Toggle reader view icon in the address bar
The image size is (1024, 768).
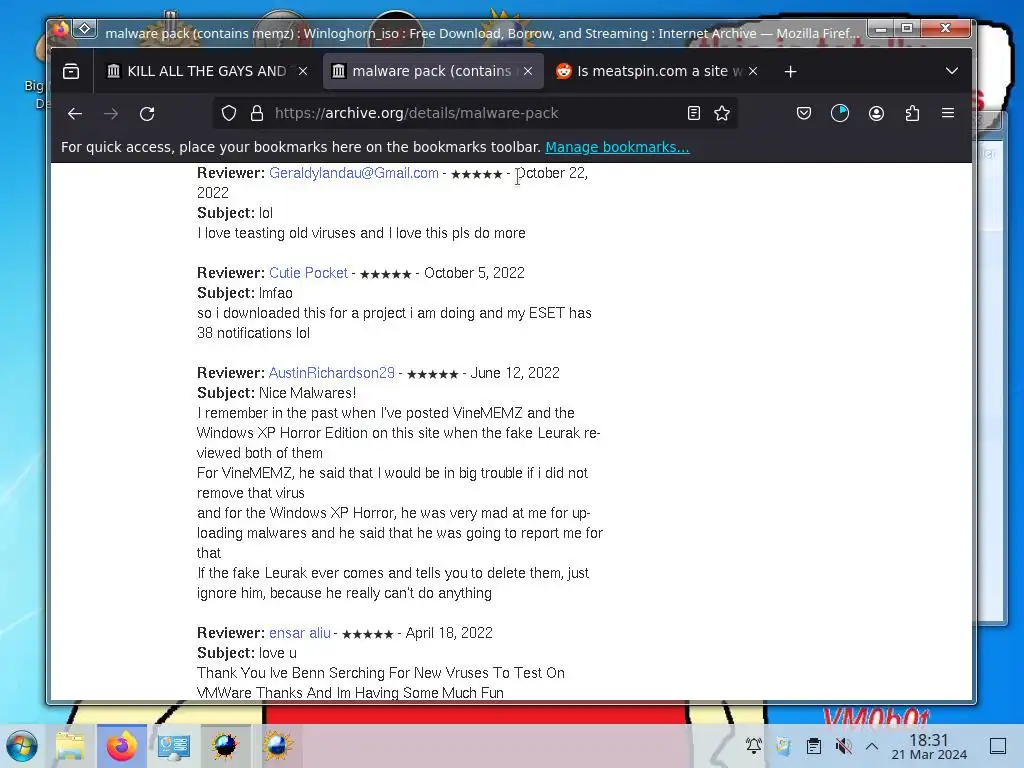click(x=694, y=114)
